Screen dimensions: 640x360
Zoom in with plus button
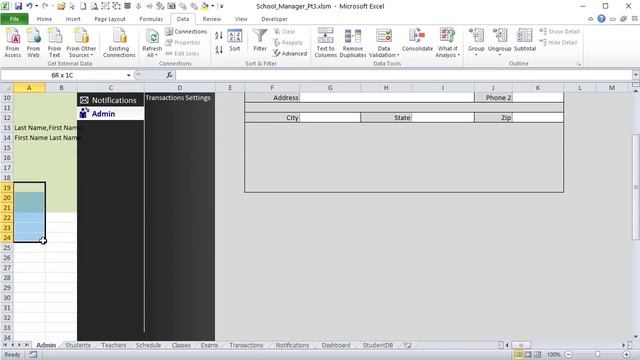(x=627, y=355)
